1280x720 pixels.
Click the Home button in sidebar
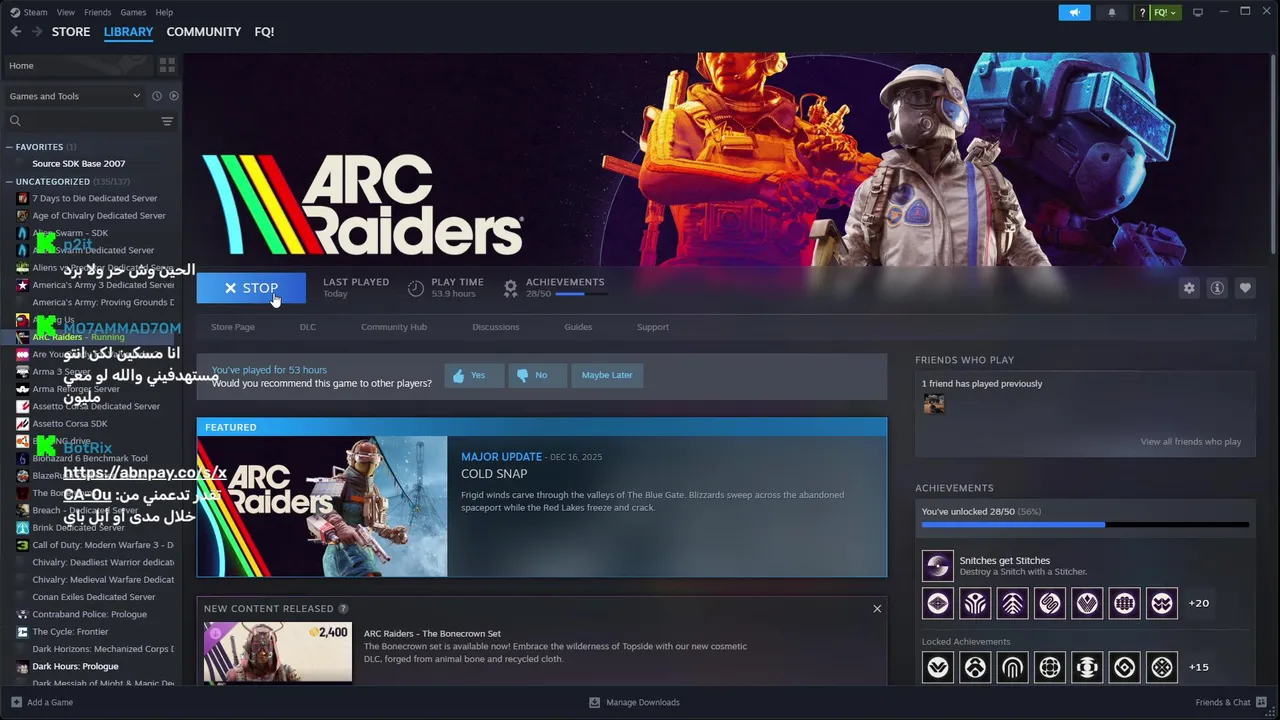click(x=78, y=65)
